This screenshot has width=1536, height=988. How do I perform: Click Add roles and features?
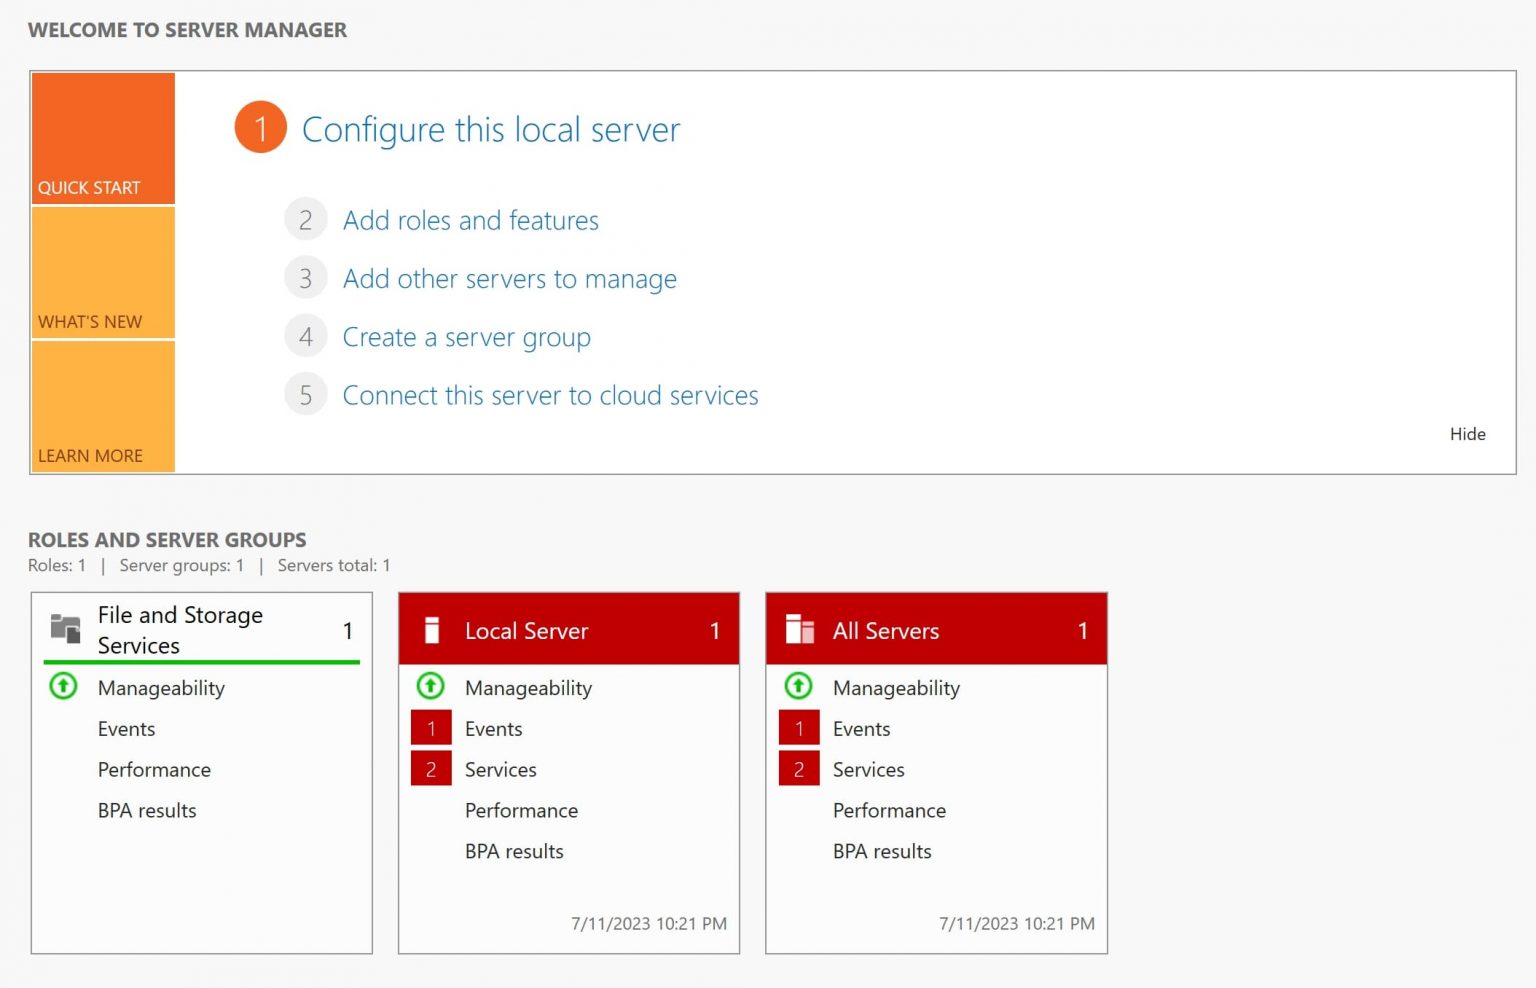pyautogui.click(x=471, y=220)
